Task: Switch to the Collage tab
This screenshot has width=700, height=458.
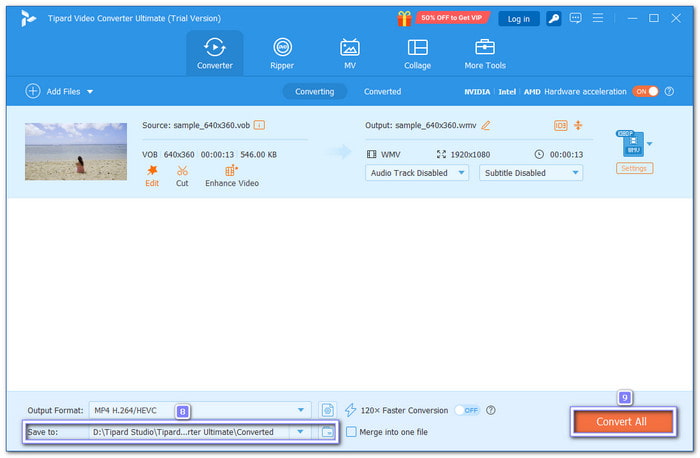Action: tap(417, 54)
